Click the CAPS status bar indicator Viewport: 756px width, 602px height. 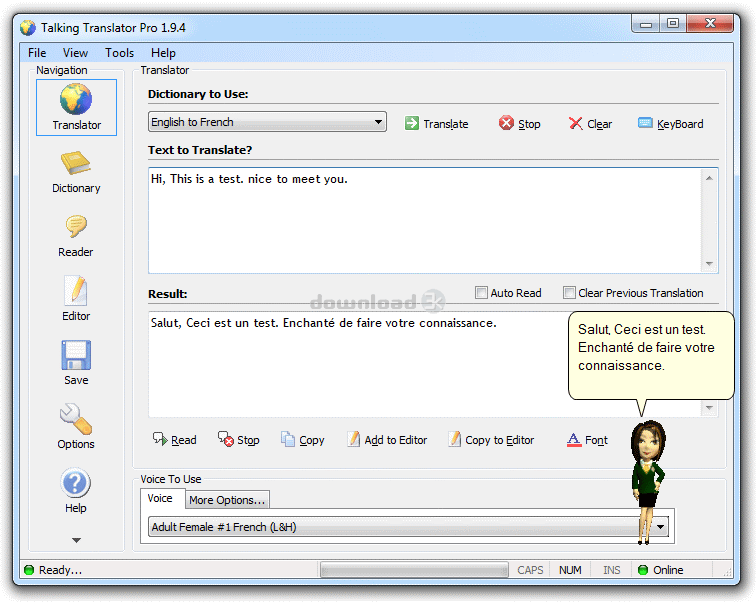530,570
